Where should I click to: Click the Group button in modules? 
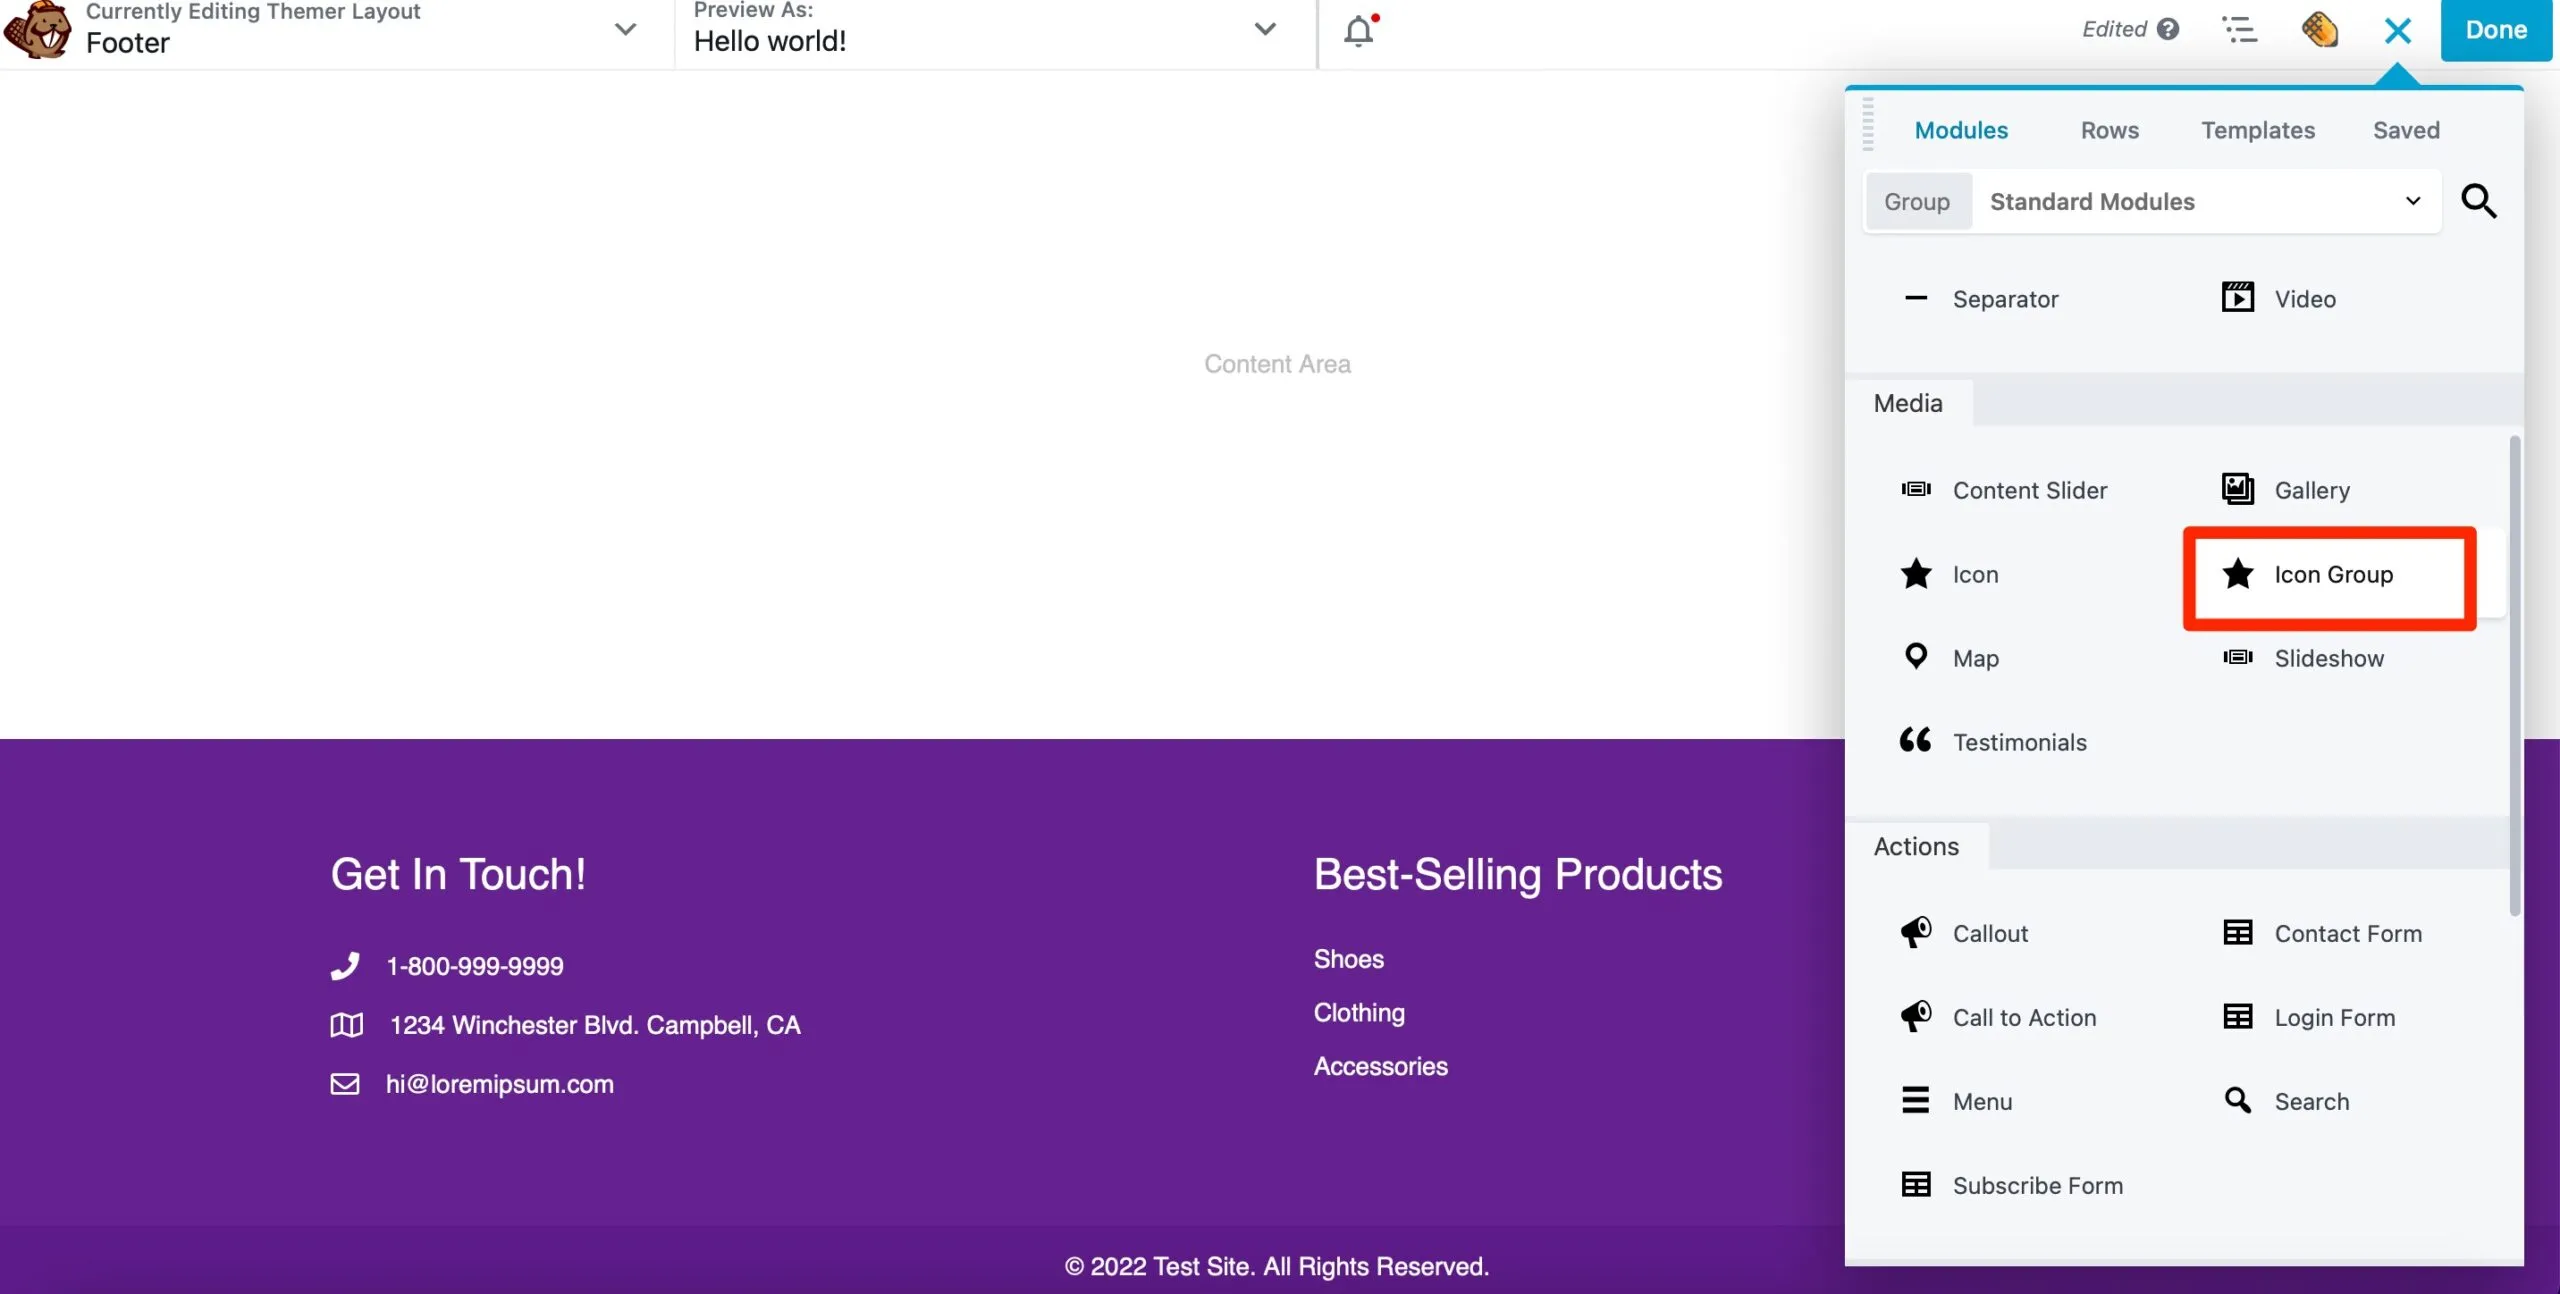coord(1917,200)
